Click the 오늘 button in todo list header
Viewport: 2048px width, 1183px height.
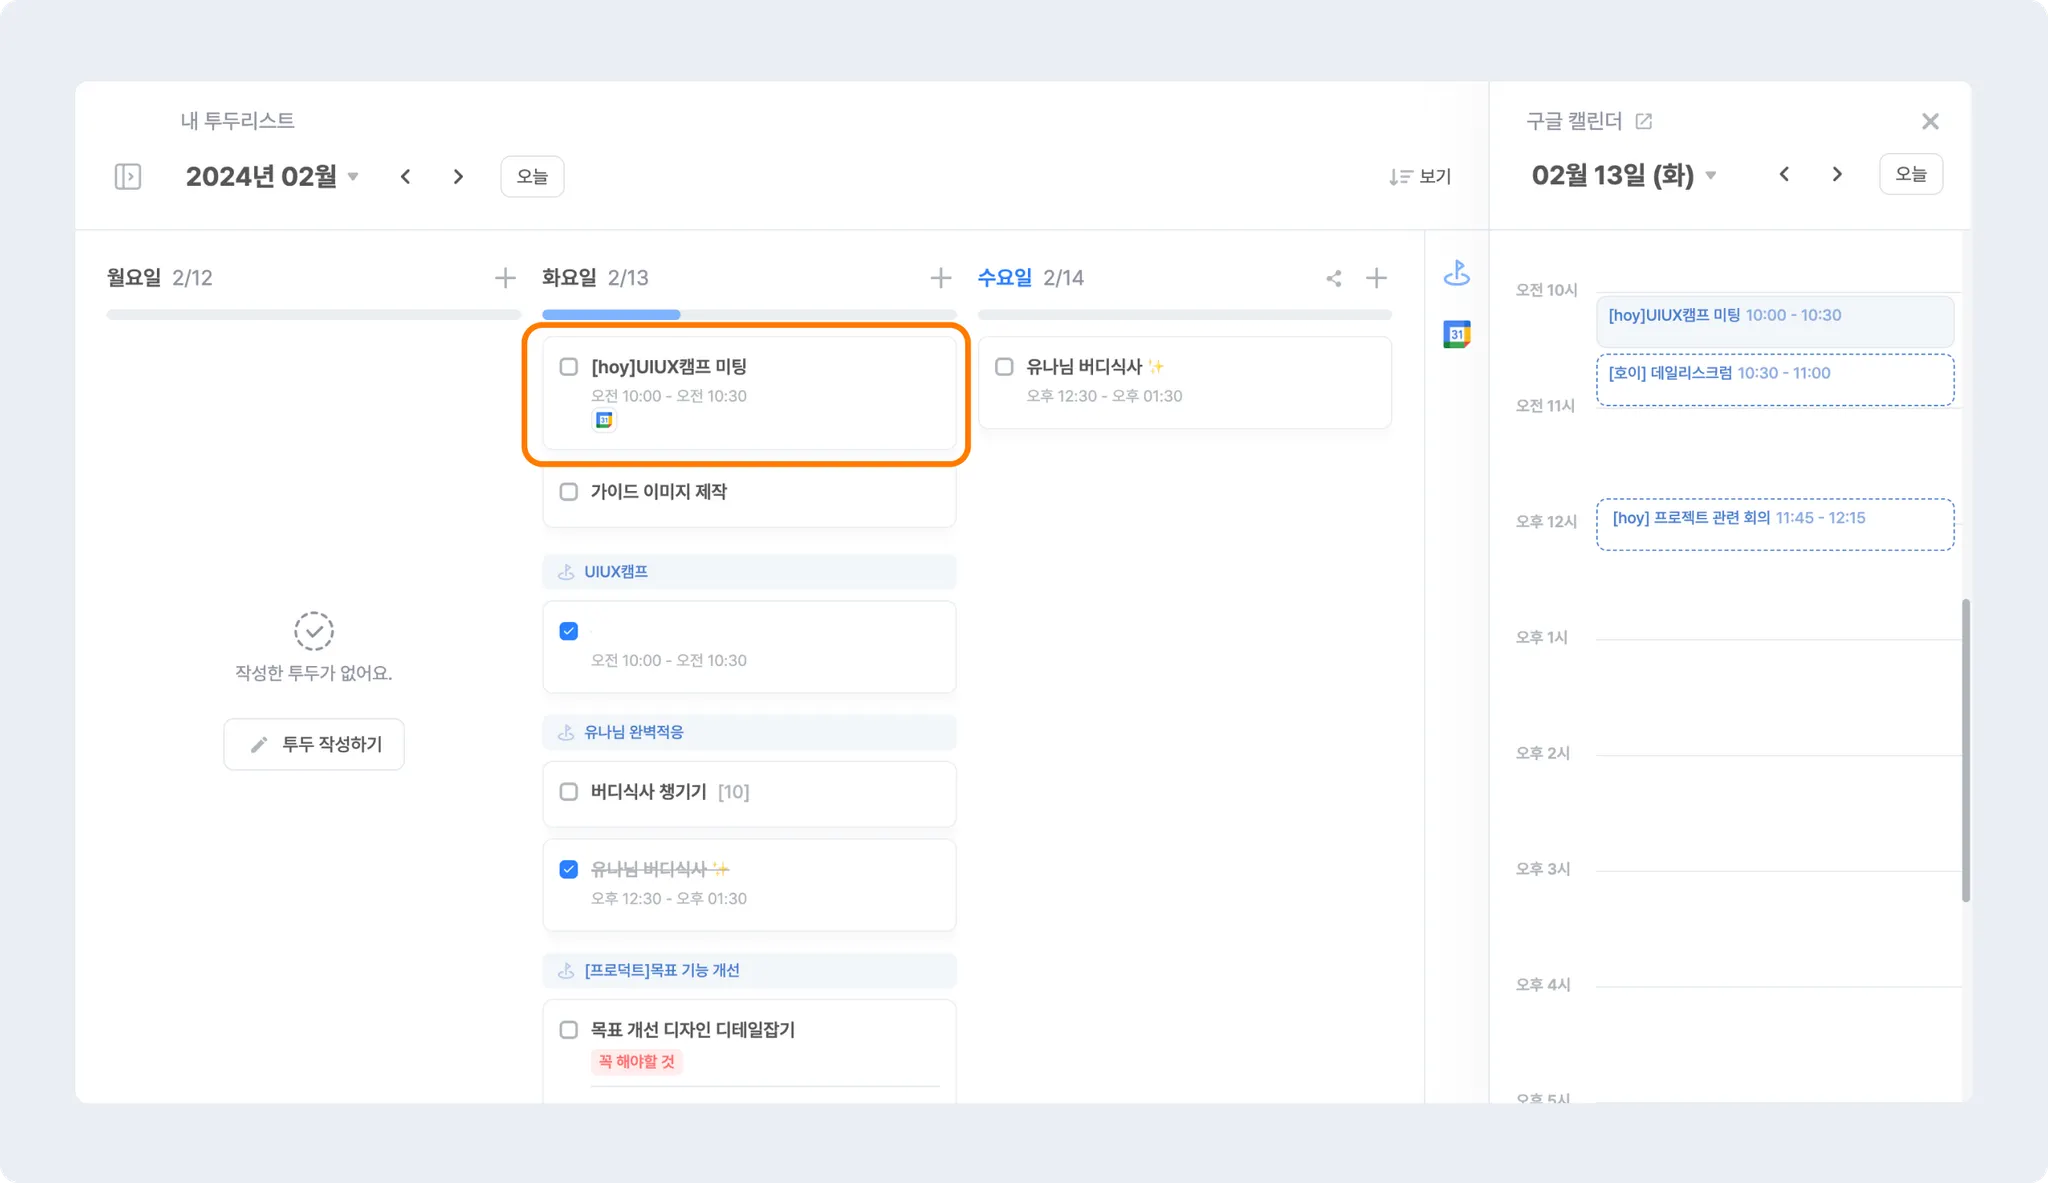532,177
